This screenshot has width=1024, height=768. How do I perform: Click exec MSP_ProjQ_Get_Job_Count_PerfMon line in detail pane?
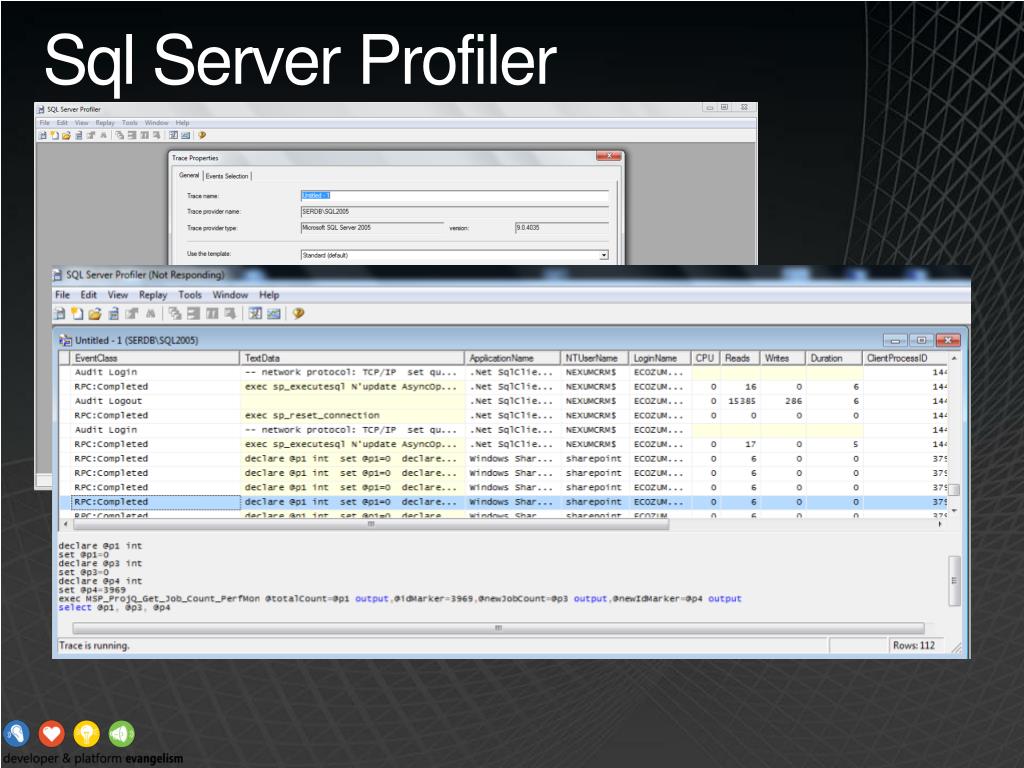tap(400, 598)
